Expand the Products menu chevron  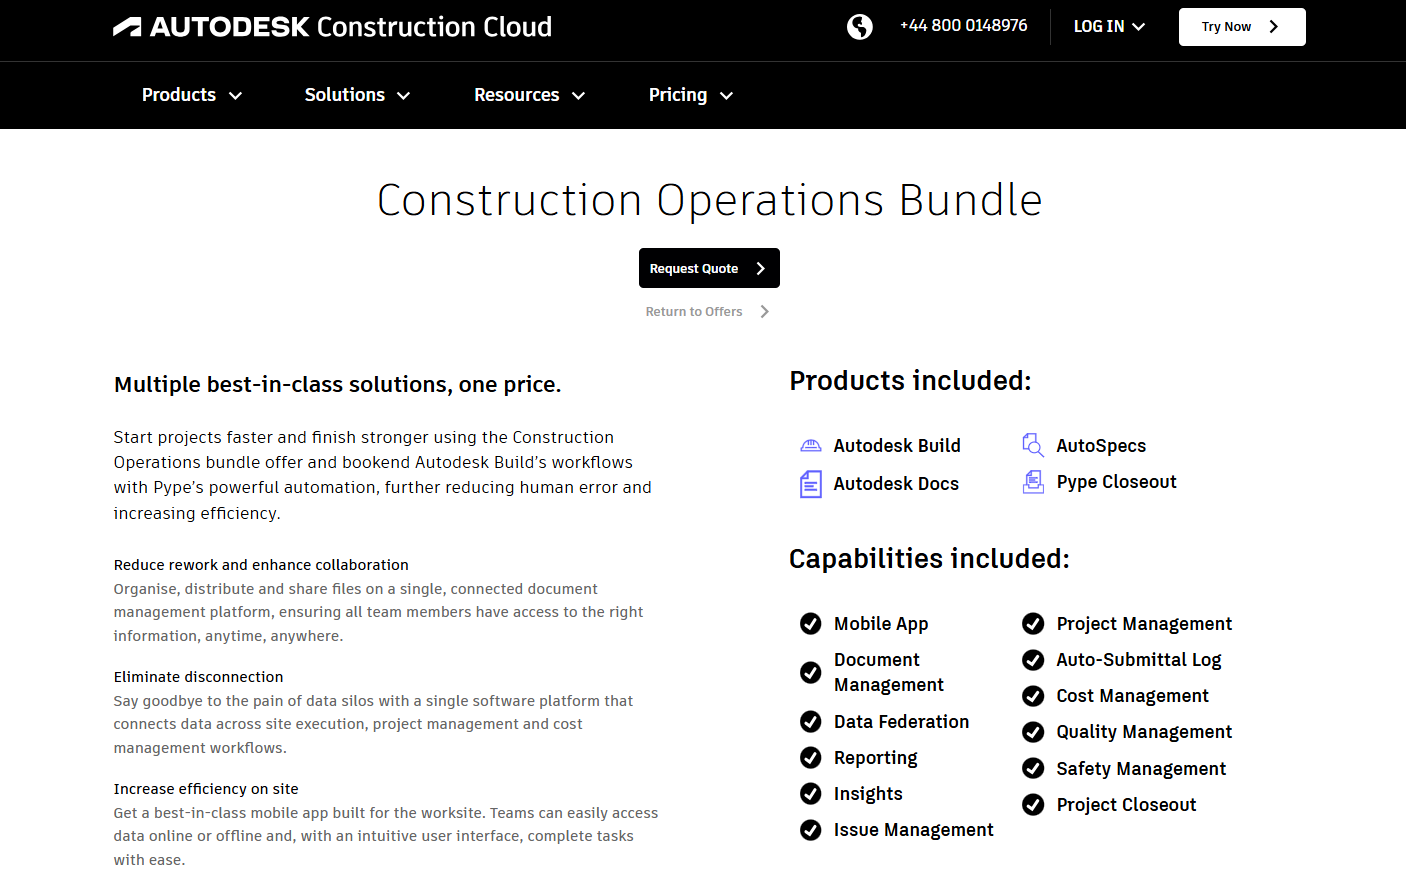click(x=236, y=96)
